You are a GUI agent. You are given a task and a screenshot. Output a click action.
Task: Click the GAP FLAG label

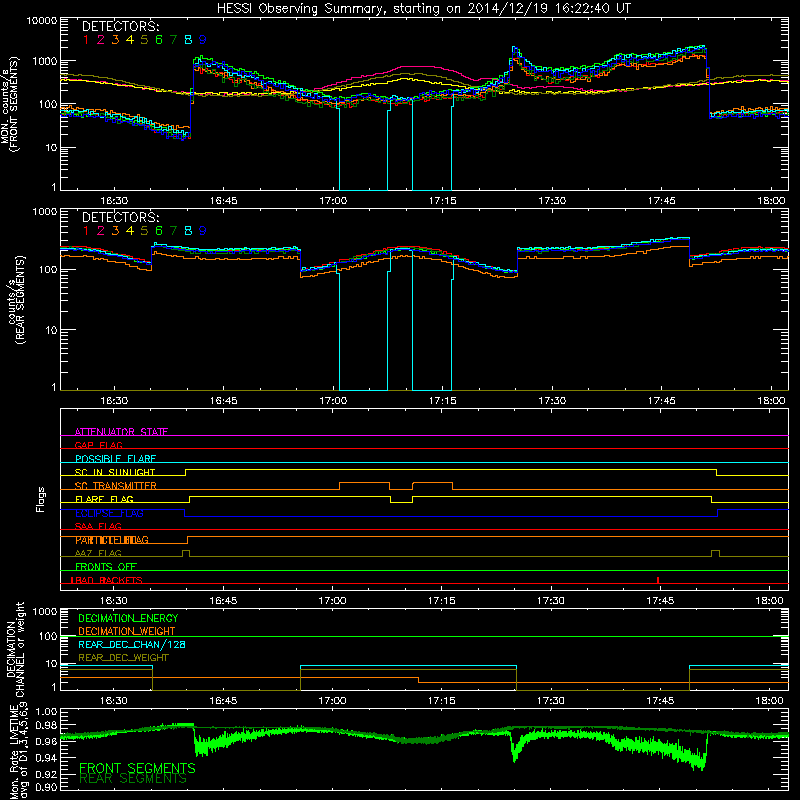tap(98, 445)
